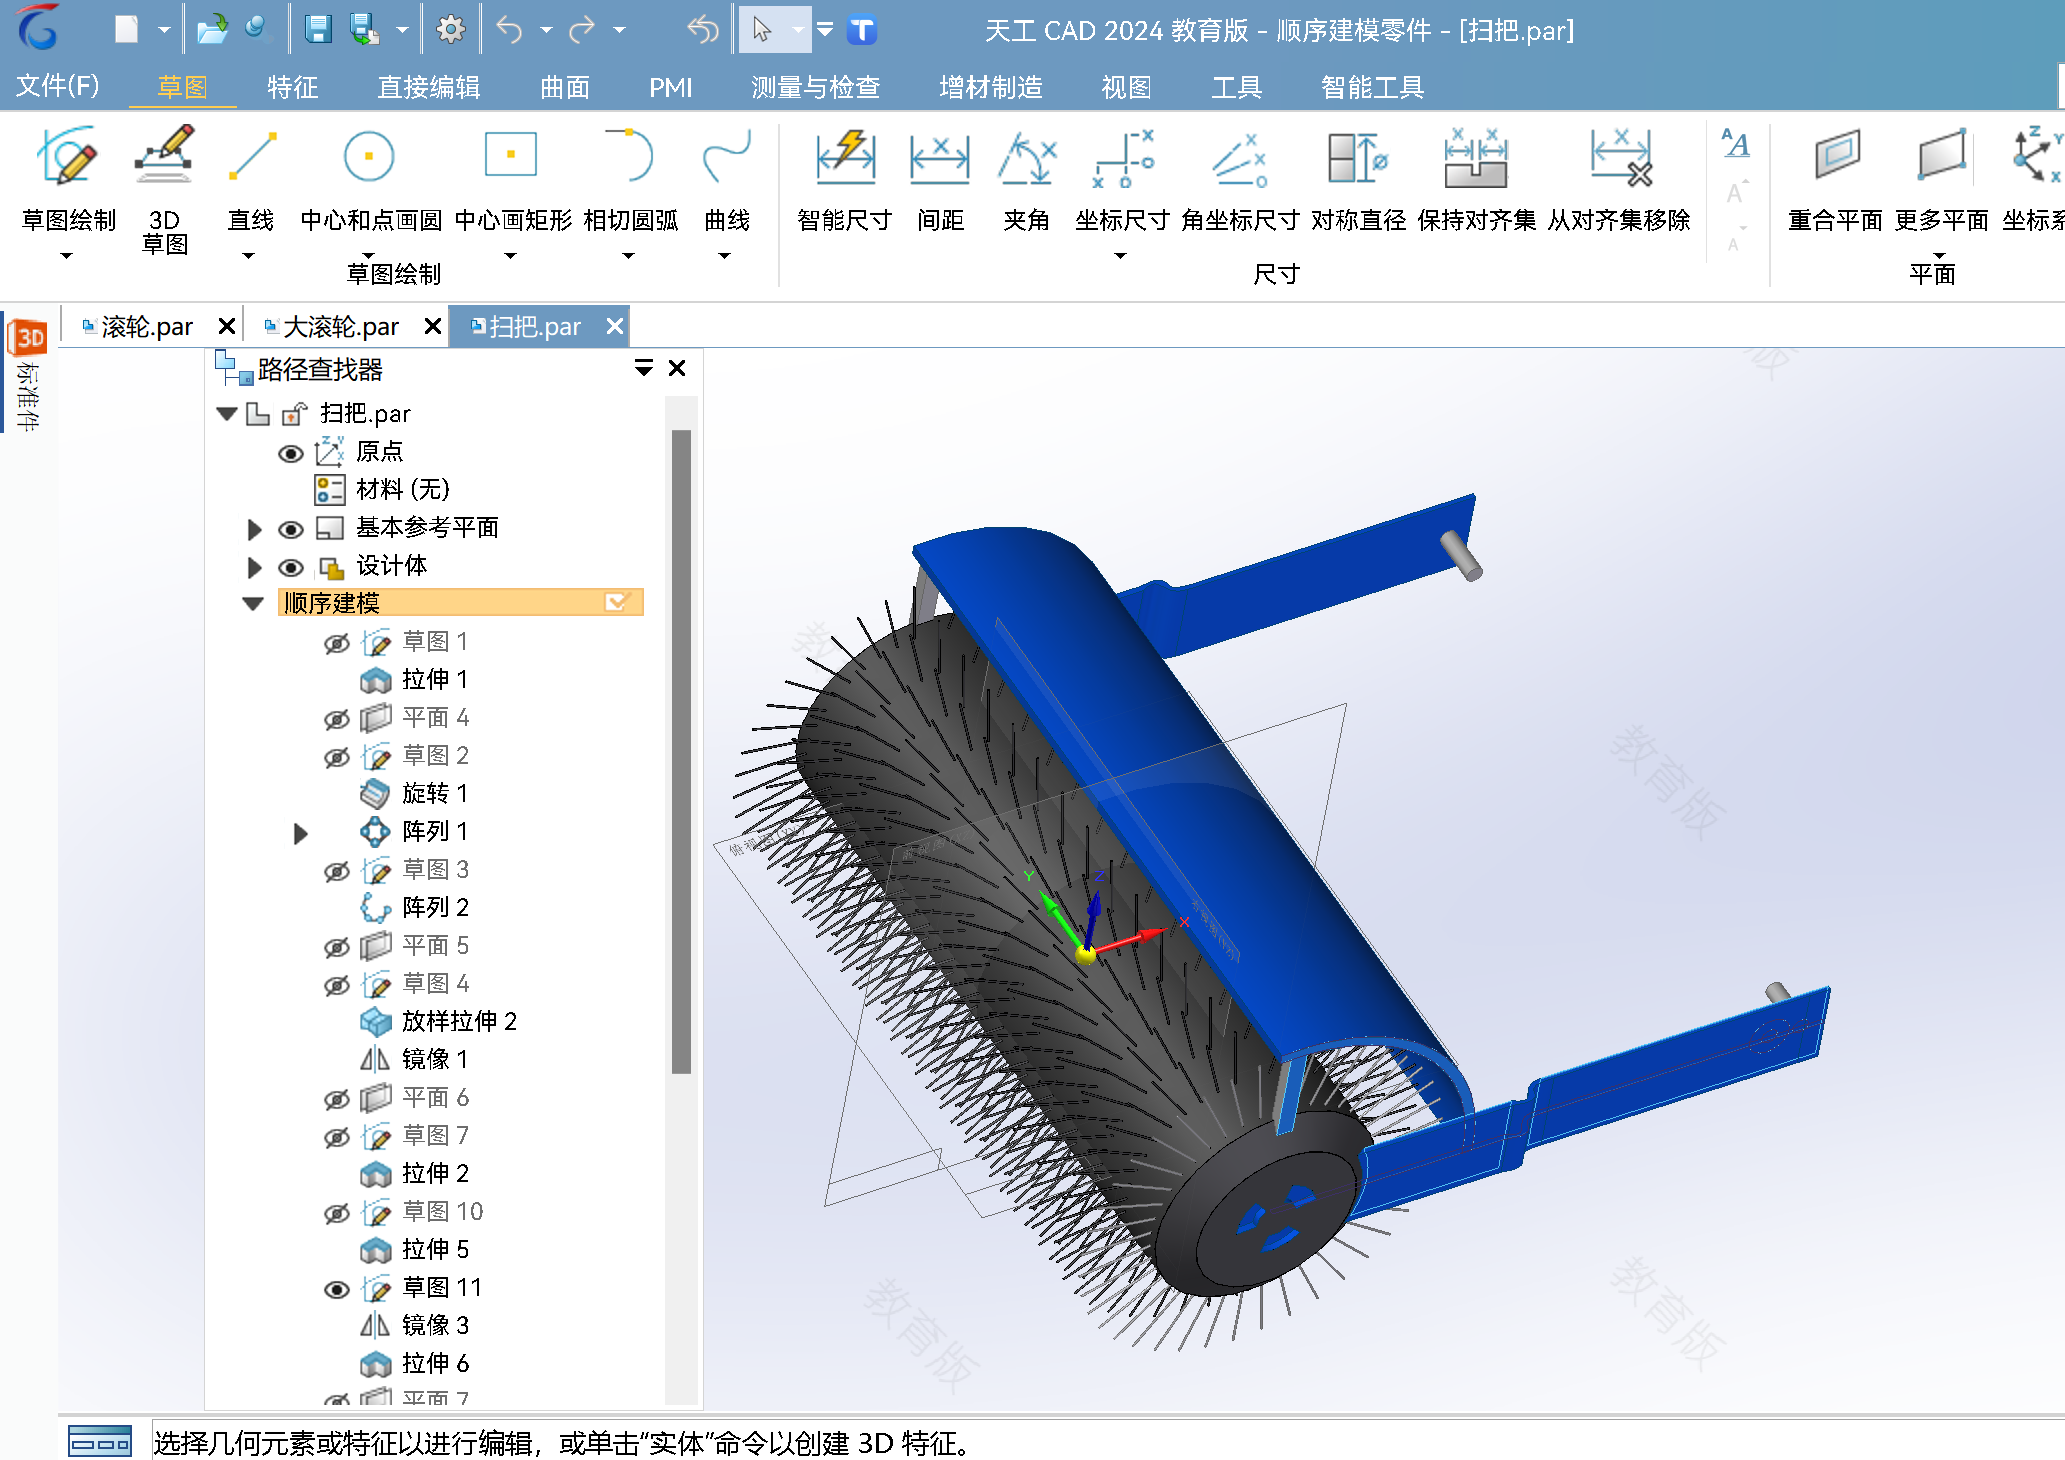Click the 顺序建模 header checkbox icon

pyautogui.click(x=616, y=602)
